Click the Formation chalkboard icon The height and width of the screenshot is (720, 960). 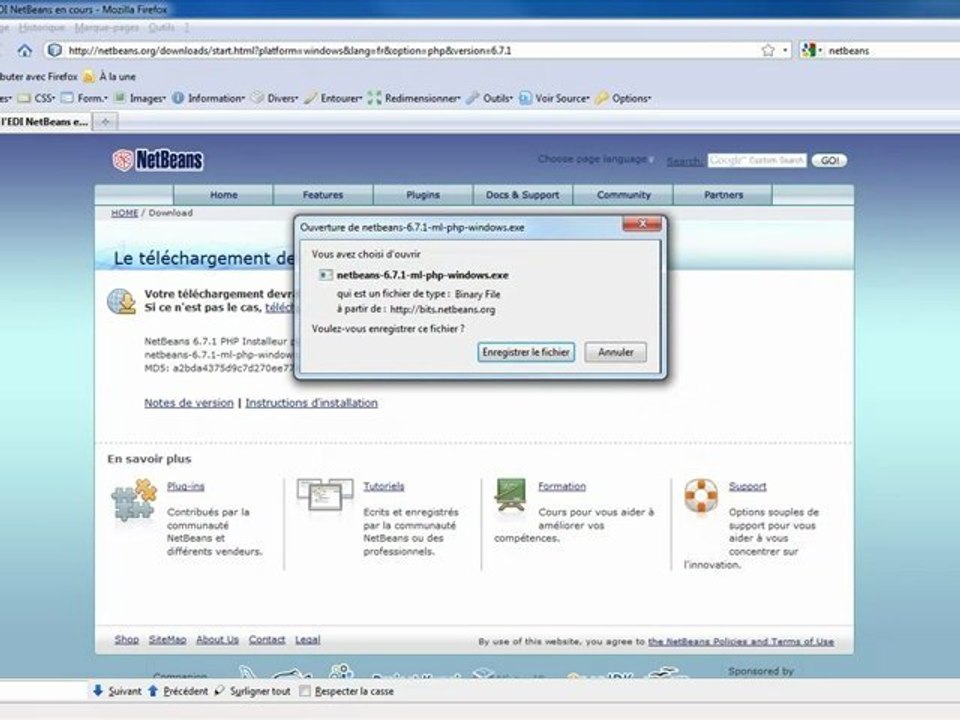[x=511, y=495]
